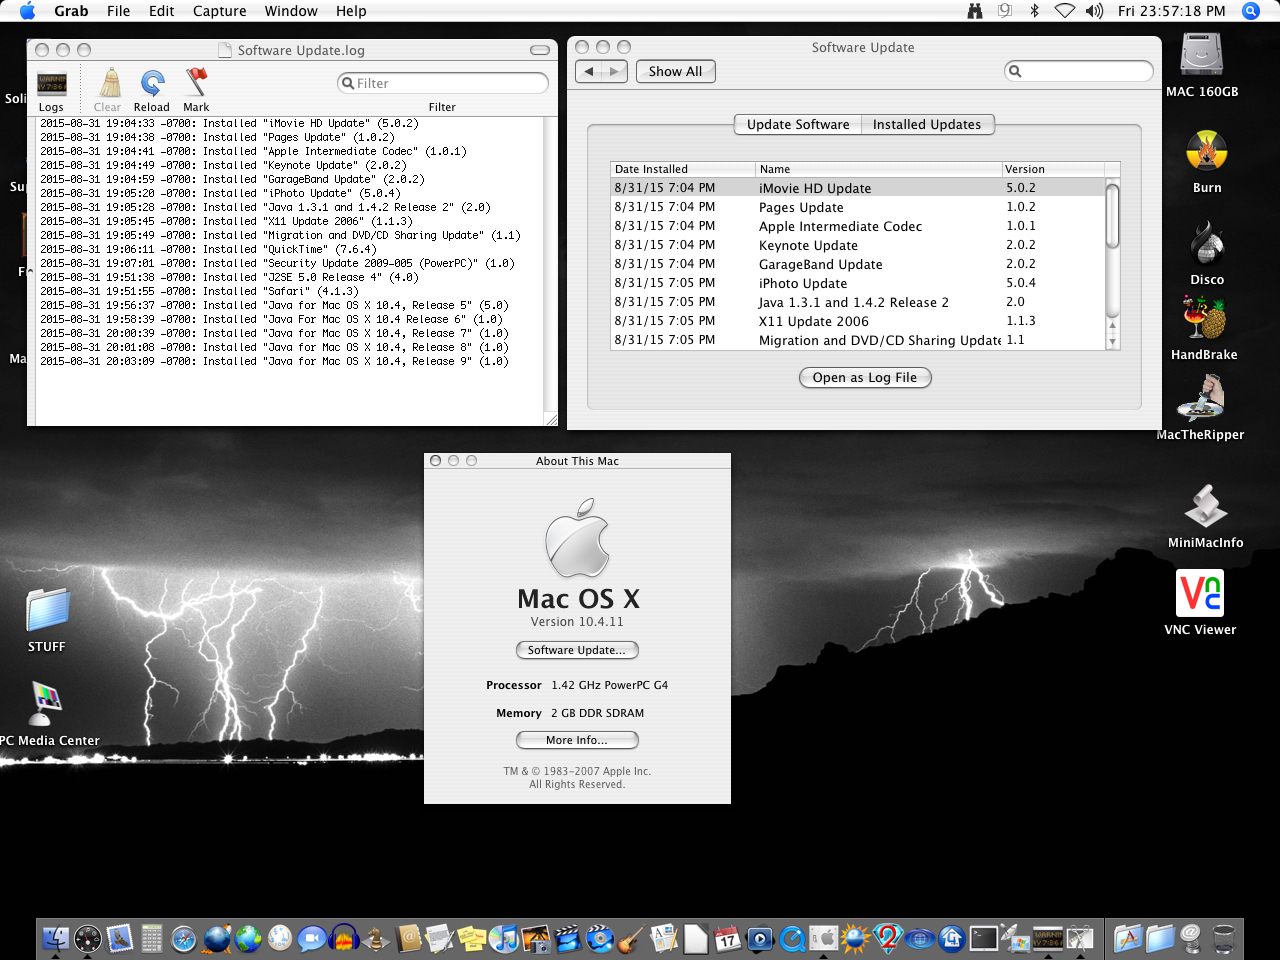Click the More Info… button
Viewport: 1280px width, 960px height.
pyautogui.click(x=577, y=740)
